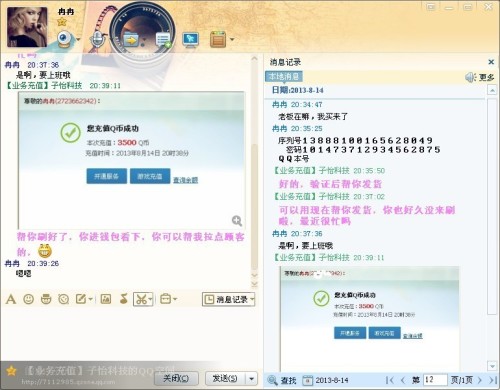Viewport: 500px width, 390px height.
Task: Open the recharge success image in chat
Action: 132,160
